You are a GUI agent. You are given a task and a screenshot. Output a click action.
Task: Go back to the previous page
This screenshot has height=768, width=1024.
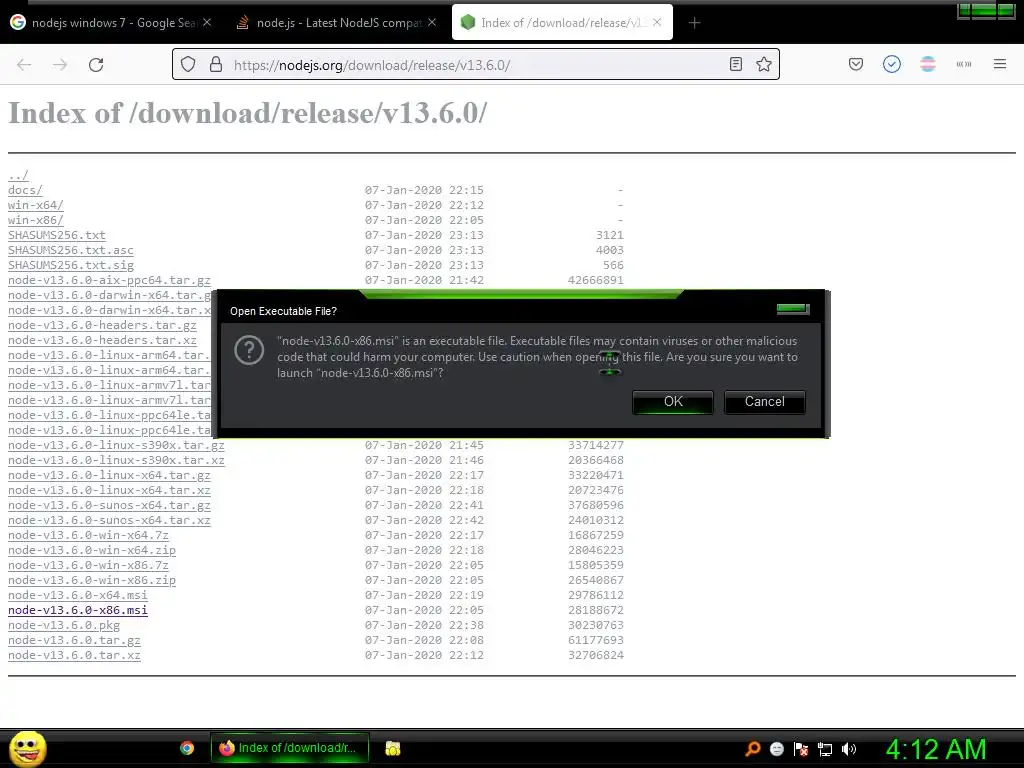tap(24, 65)
